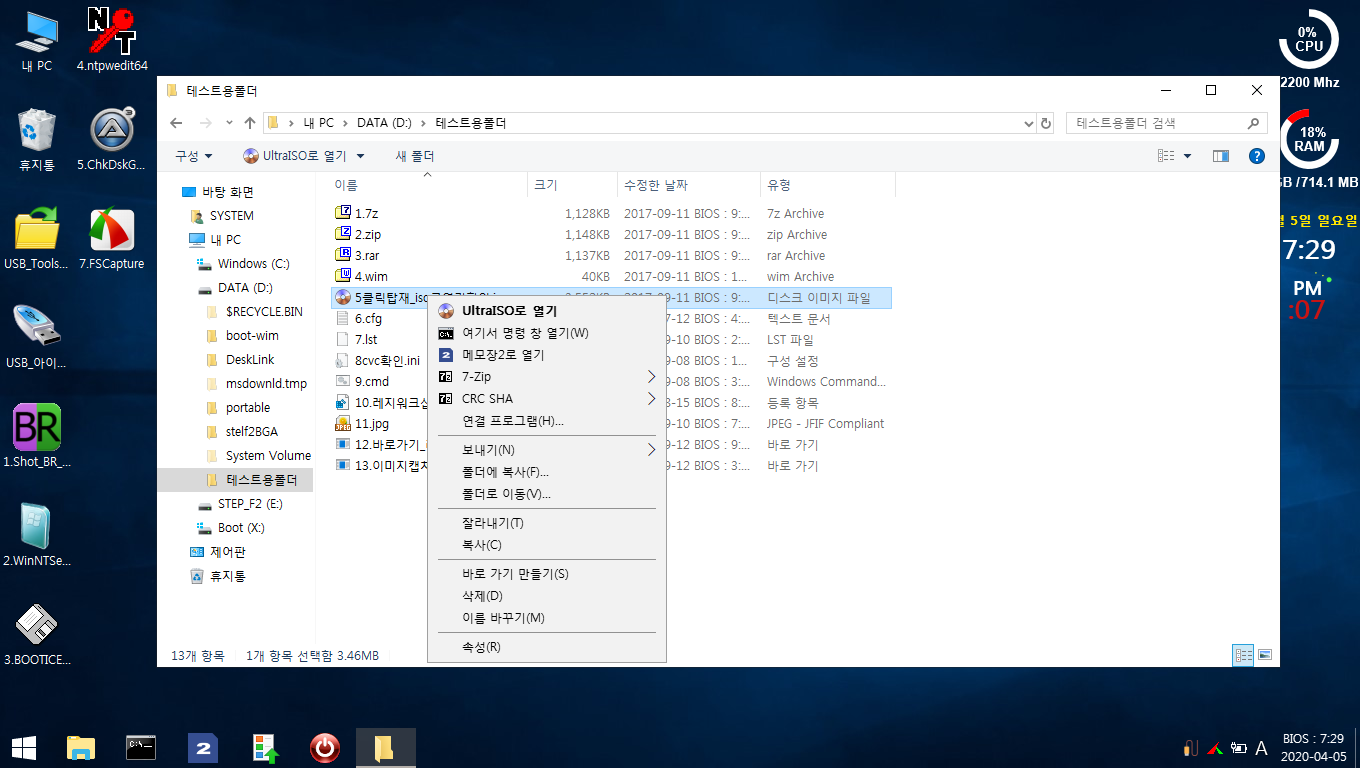Launch the 7.FSCapture desktop icon
This screenshot has height=768, width=1360.
112,239
